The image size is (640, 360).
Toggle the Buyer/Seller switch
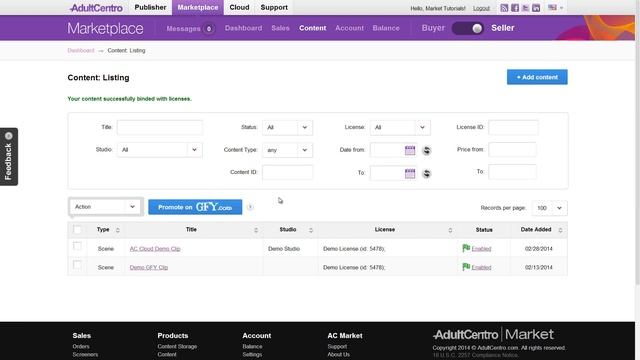coord(468,28)
